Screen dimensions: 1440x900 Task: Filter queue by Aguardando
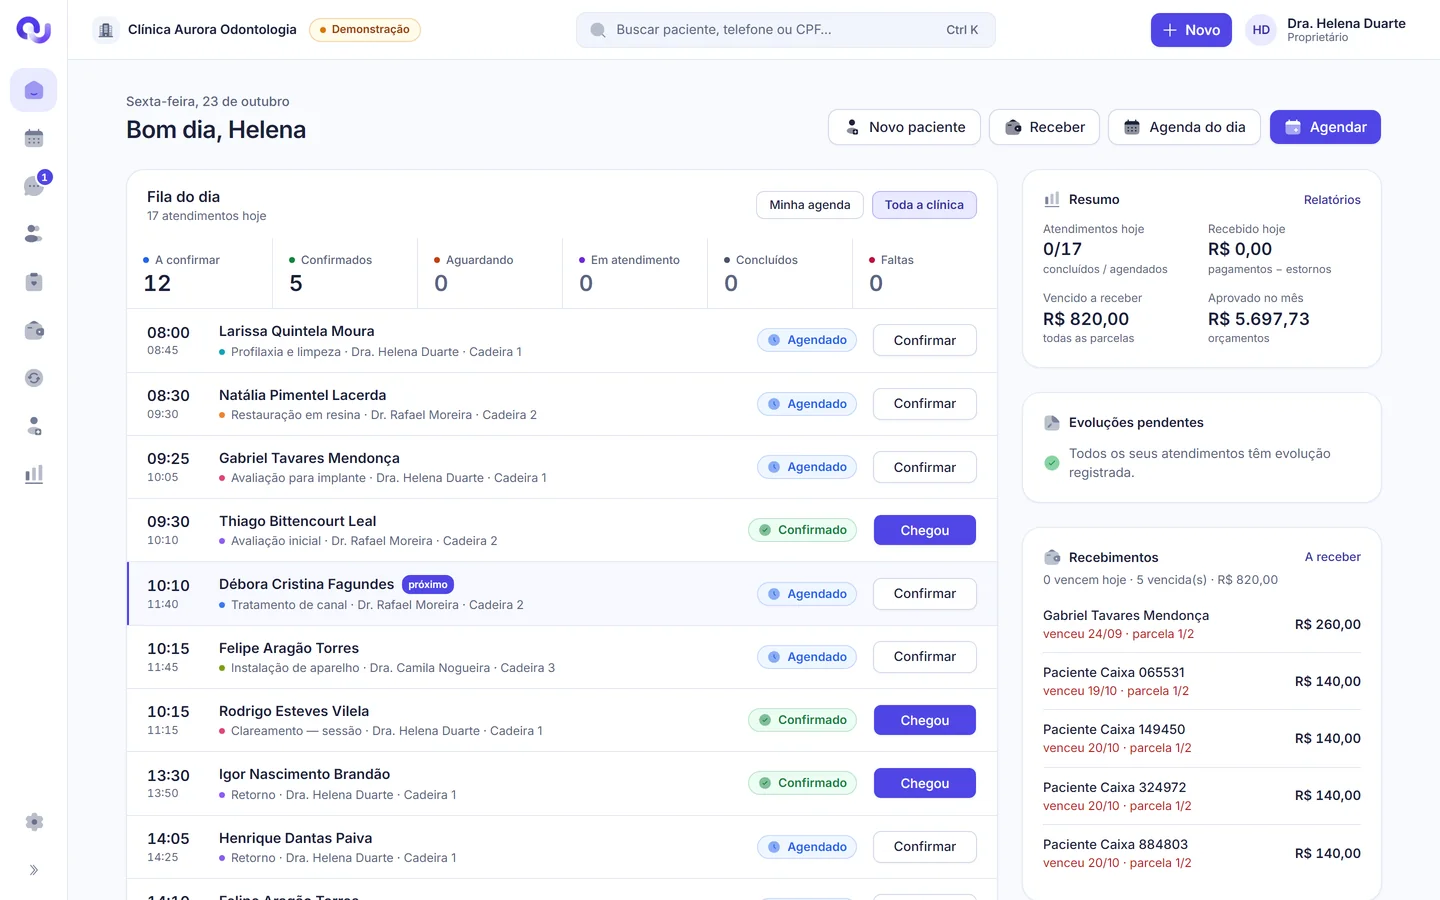(x=490, y=272)
